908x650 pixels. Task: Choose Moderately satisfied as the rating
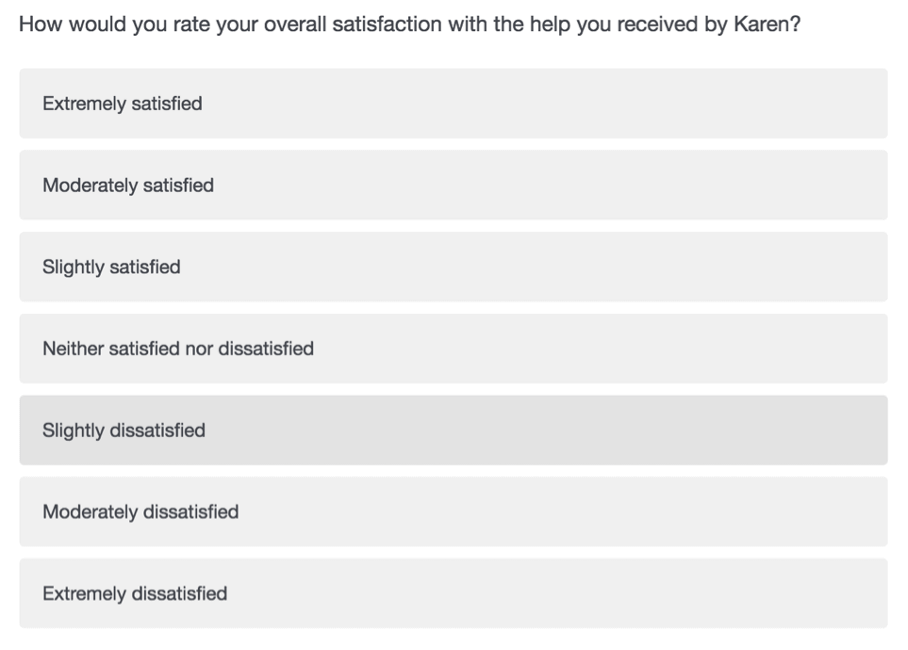point(453,185)
